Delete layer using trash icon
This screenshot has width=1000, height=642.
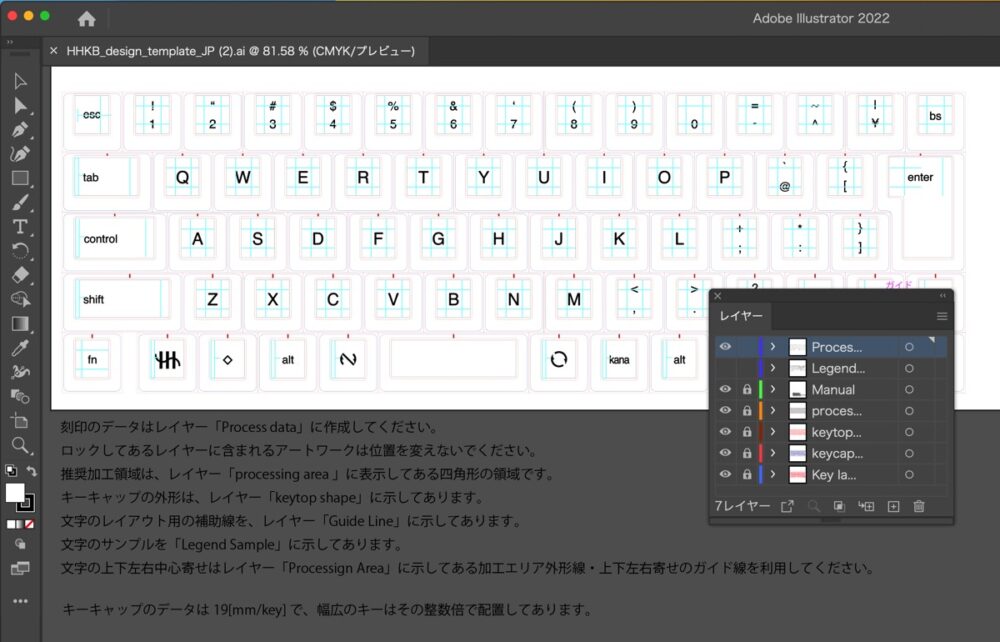[x=918, y=507]
